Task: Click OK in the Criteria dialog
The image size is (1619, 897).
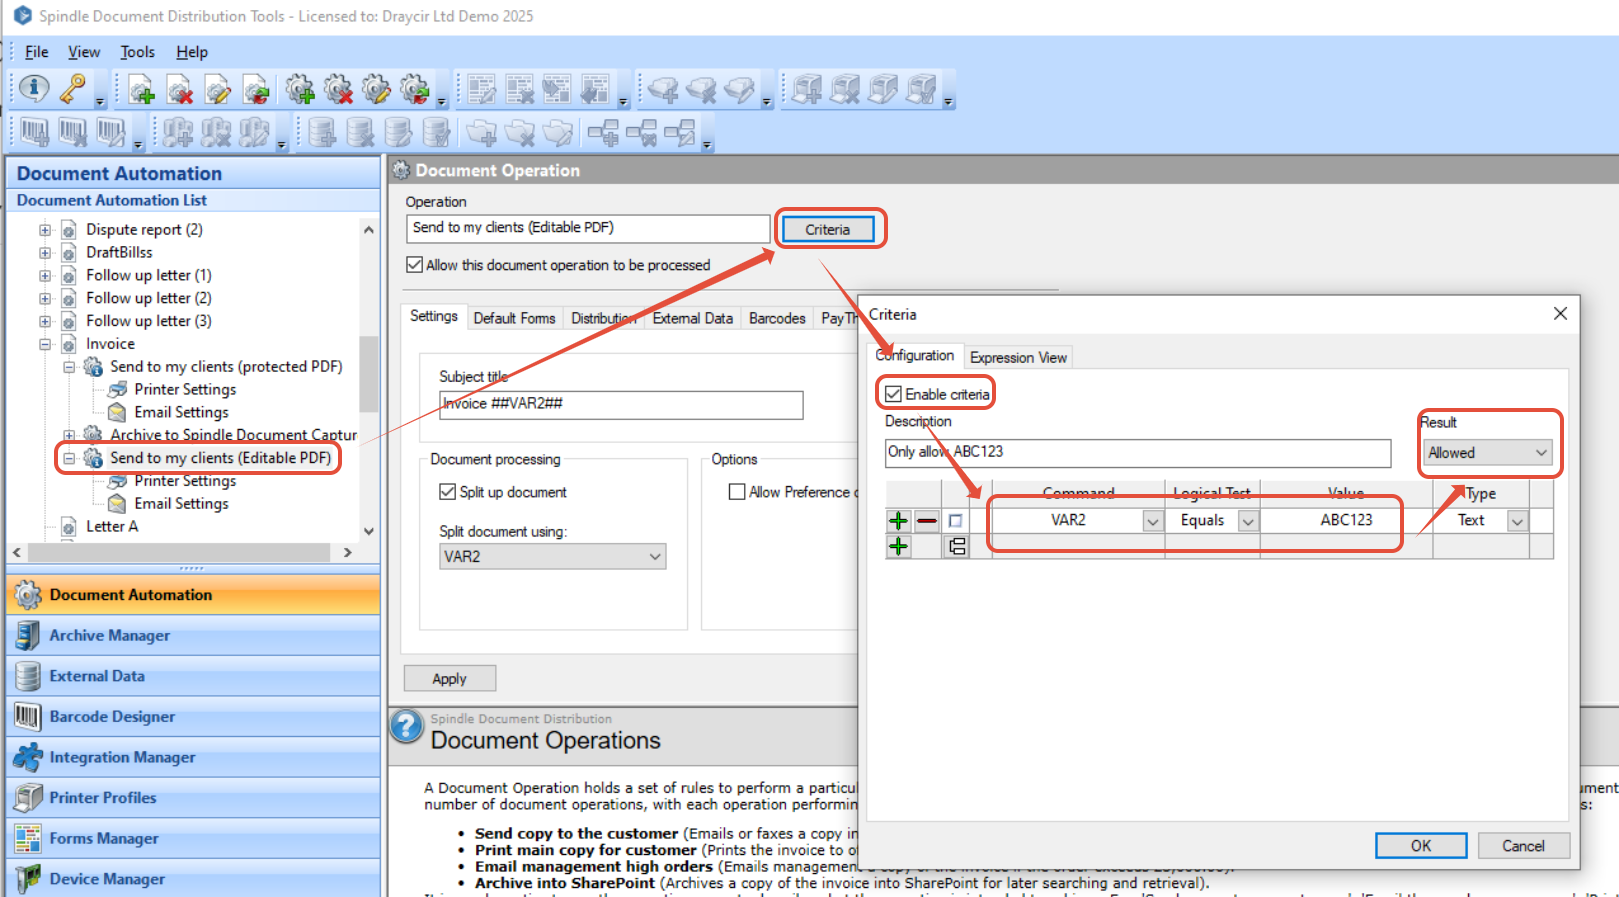Action: (1421, 846)
